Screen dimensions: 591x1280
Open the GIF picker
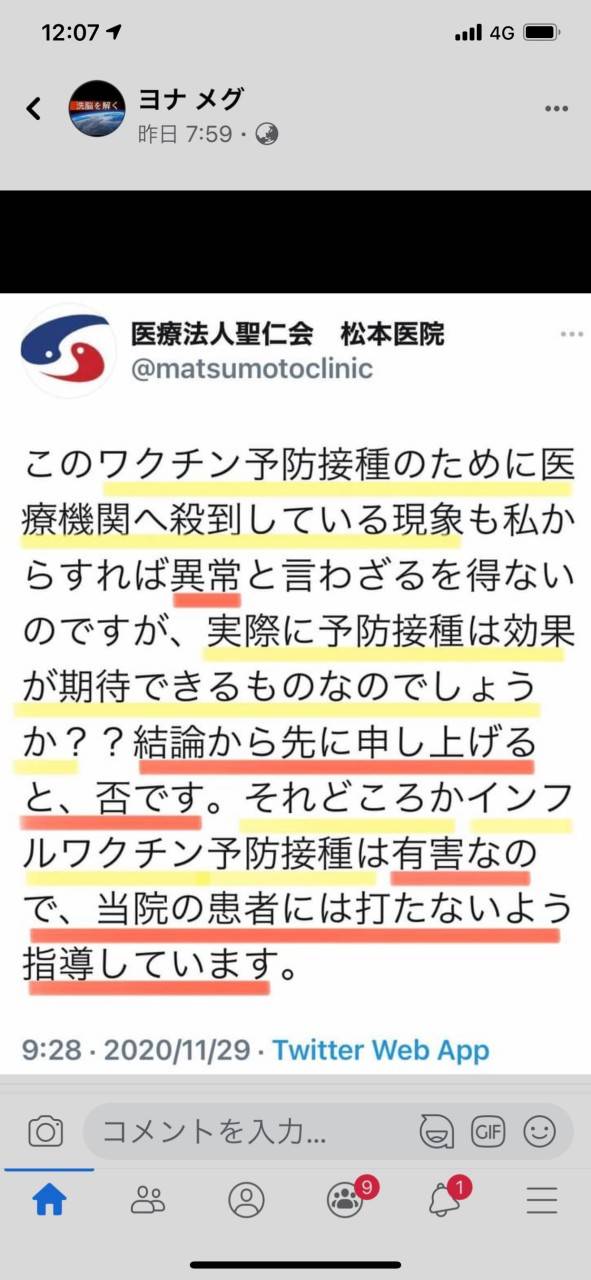pos(488,1132)
